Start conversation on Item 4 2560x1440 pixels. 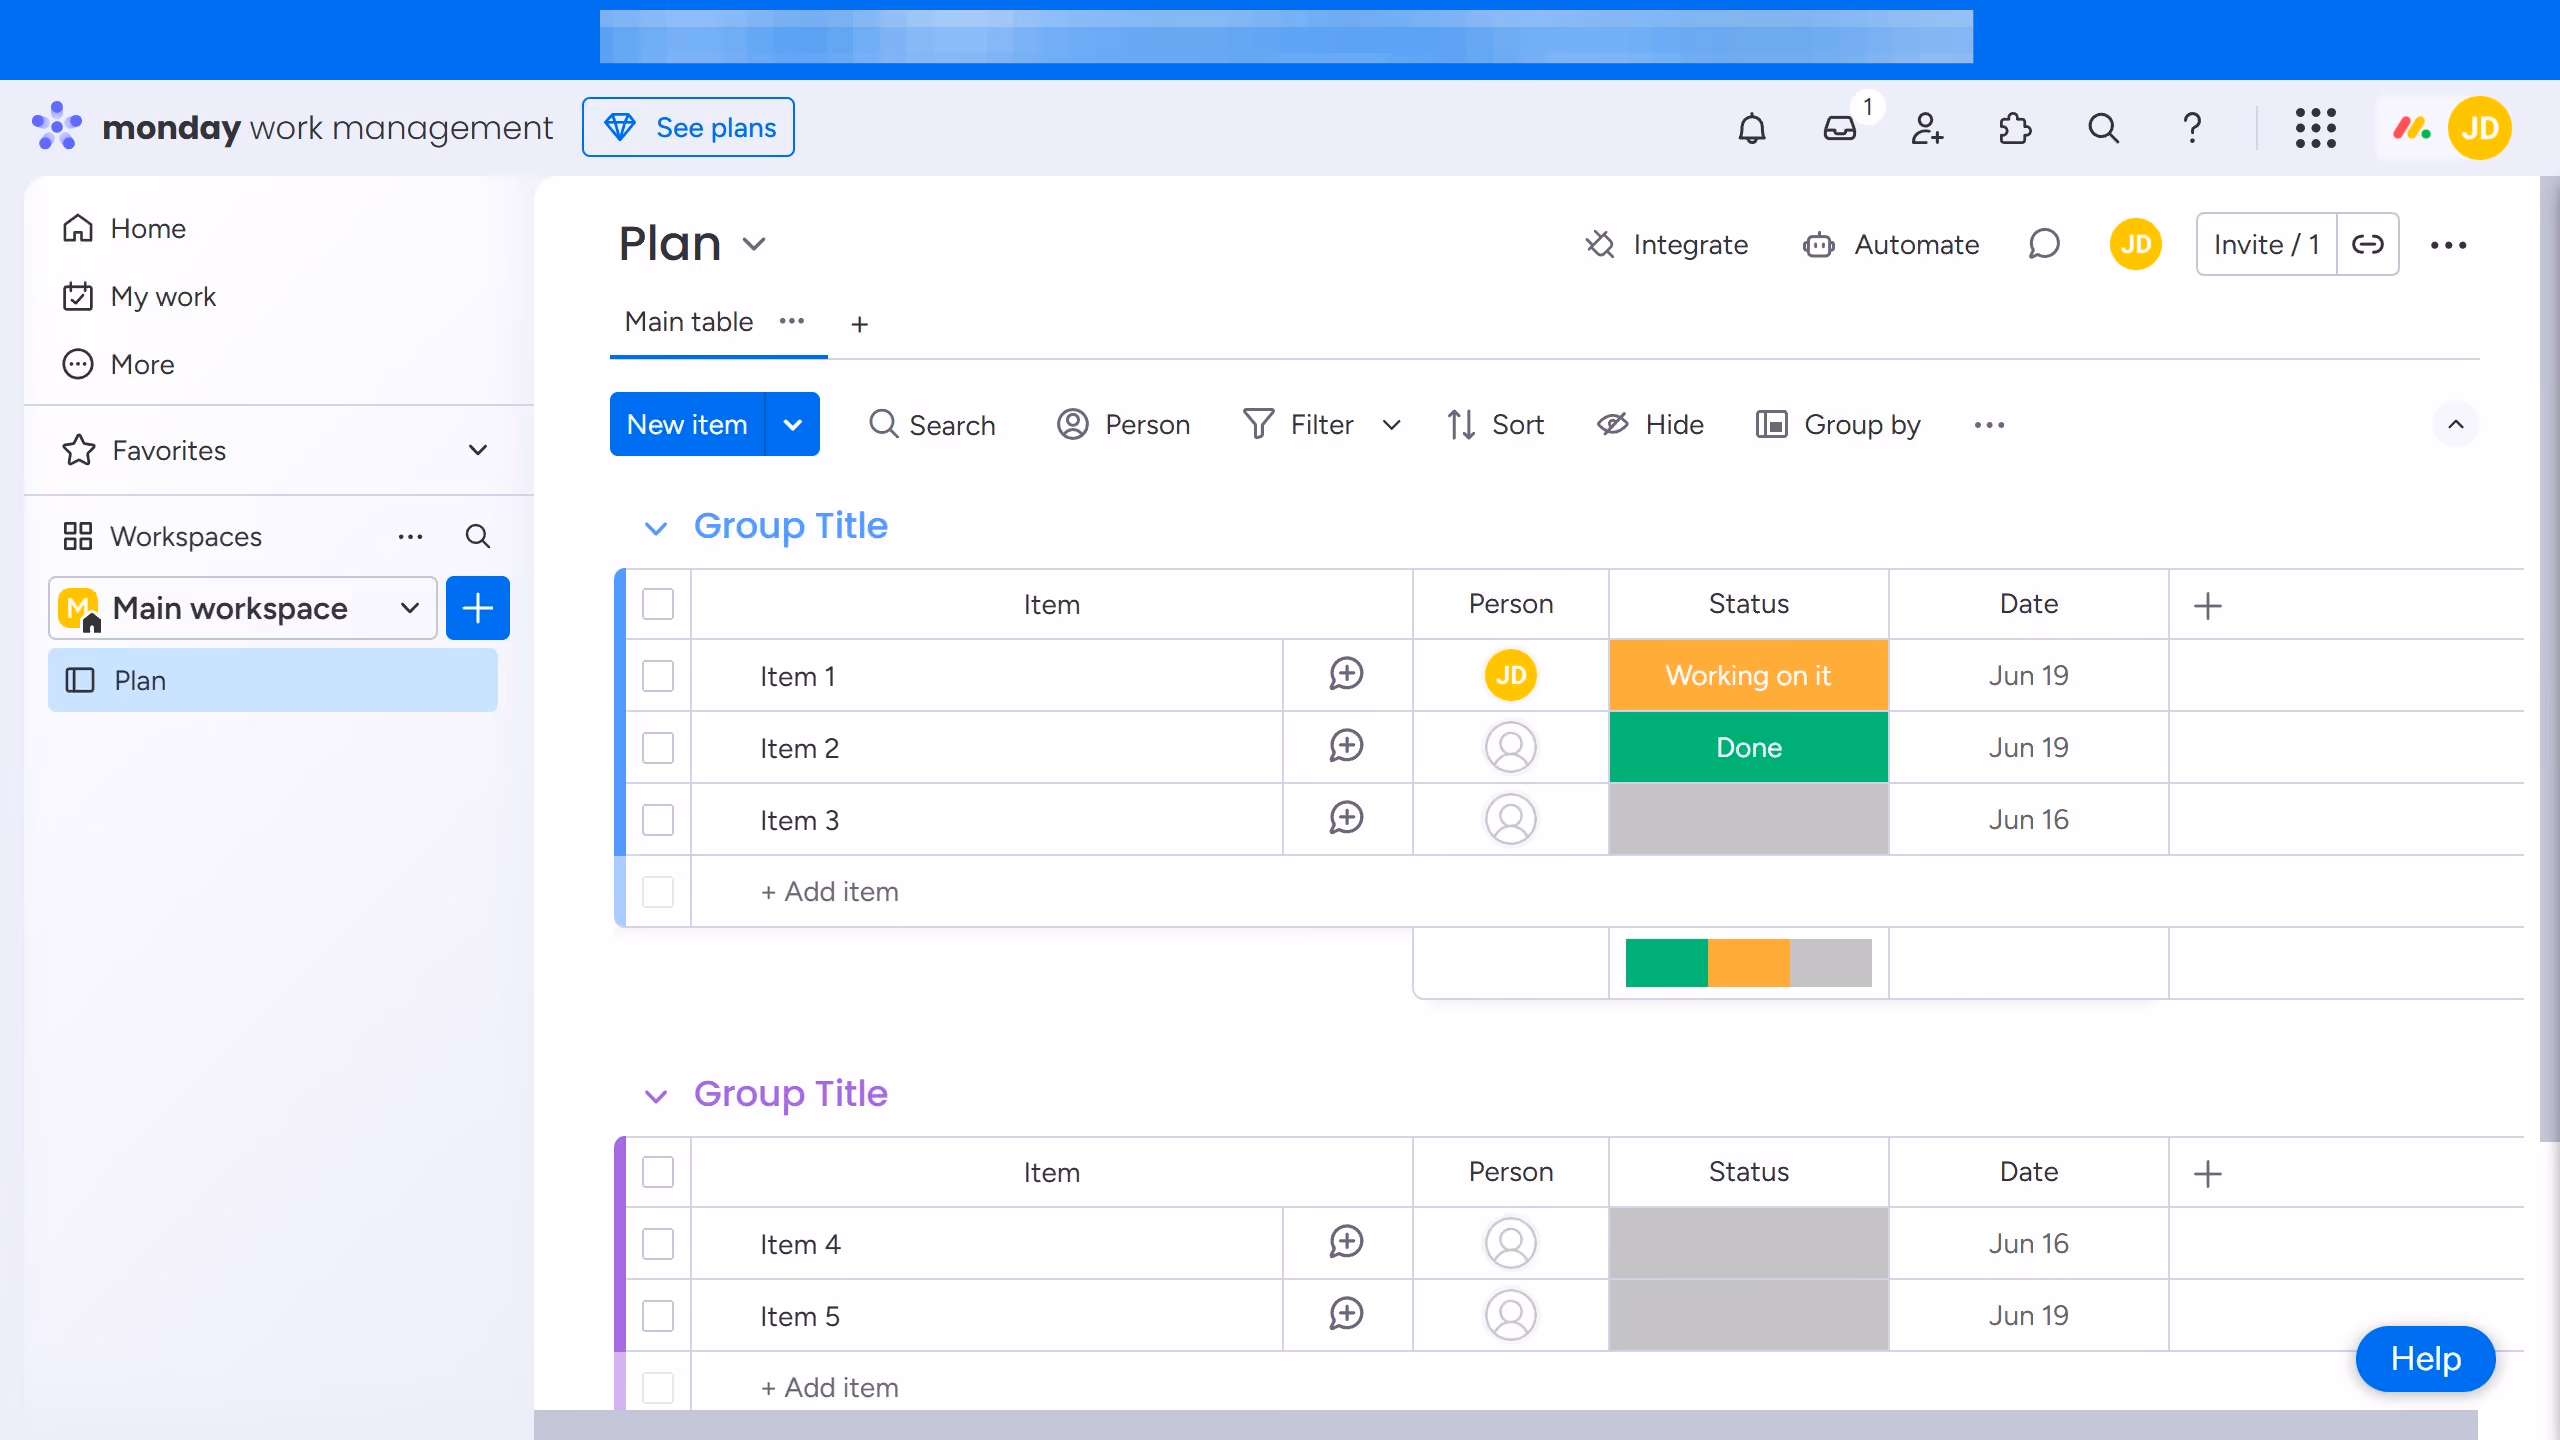point(1347,1243)
